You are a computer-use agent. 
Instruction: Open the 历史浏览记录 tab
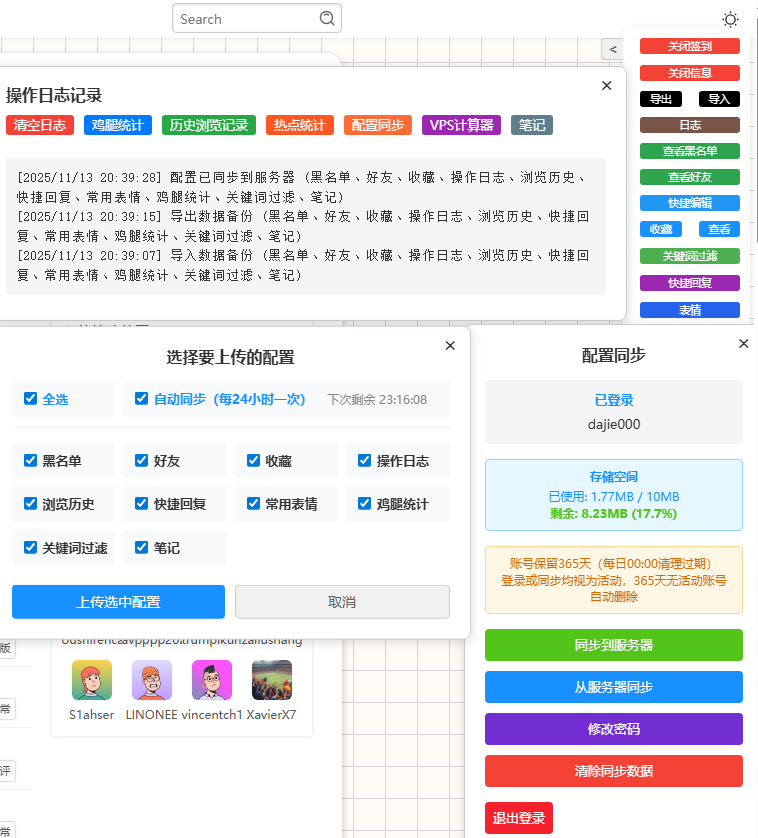click(209, 125)
